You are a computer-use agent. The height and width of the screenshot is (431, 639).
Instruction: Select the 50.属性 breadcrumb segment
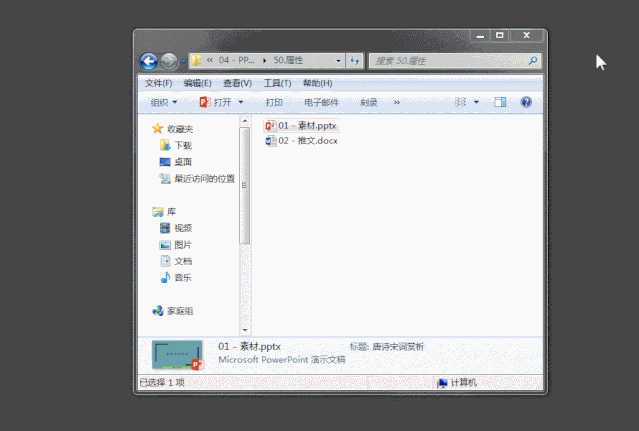tap(288, 60)
